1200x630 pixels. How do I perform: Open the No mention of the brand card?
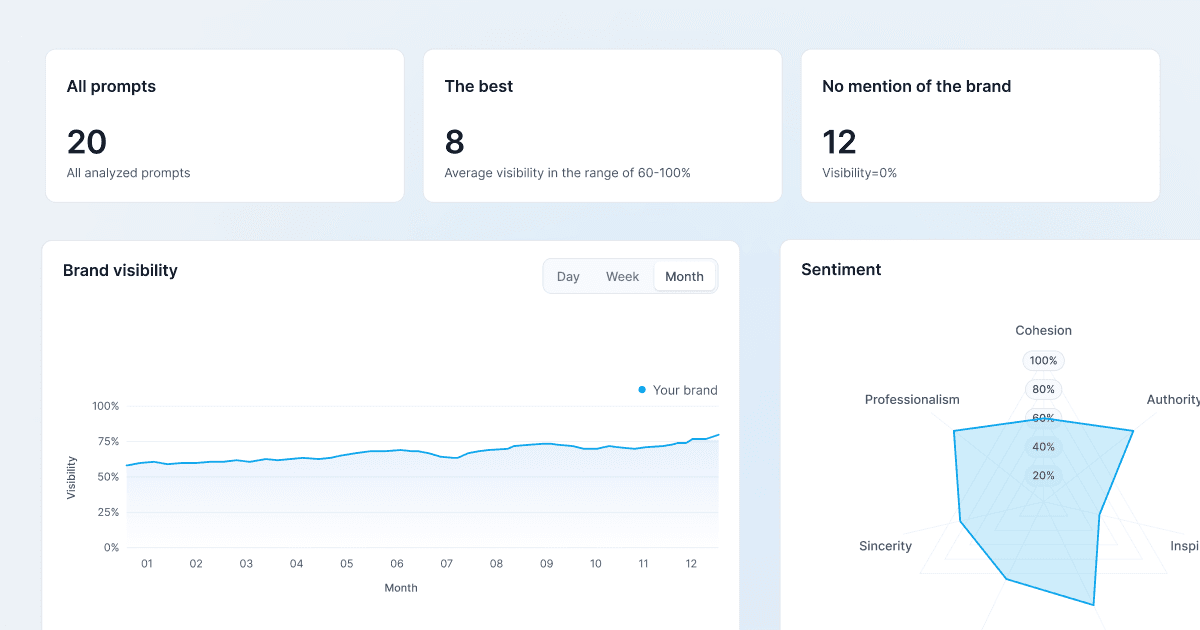[x=981, y=126]
